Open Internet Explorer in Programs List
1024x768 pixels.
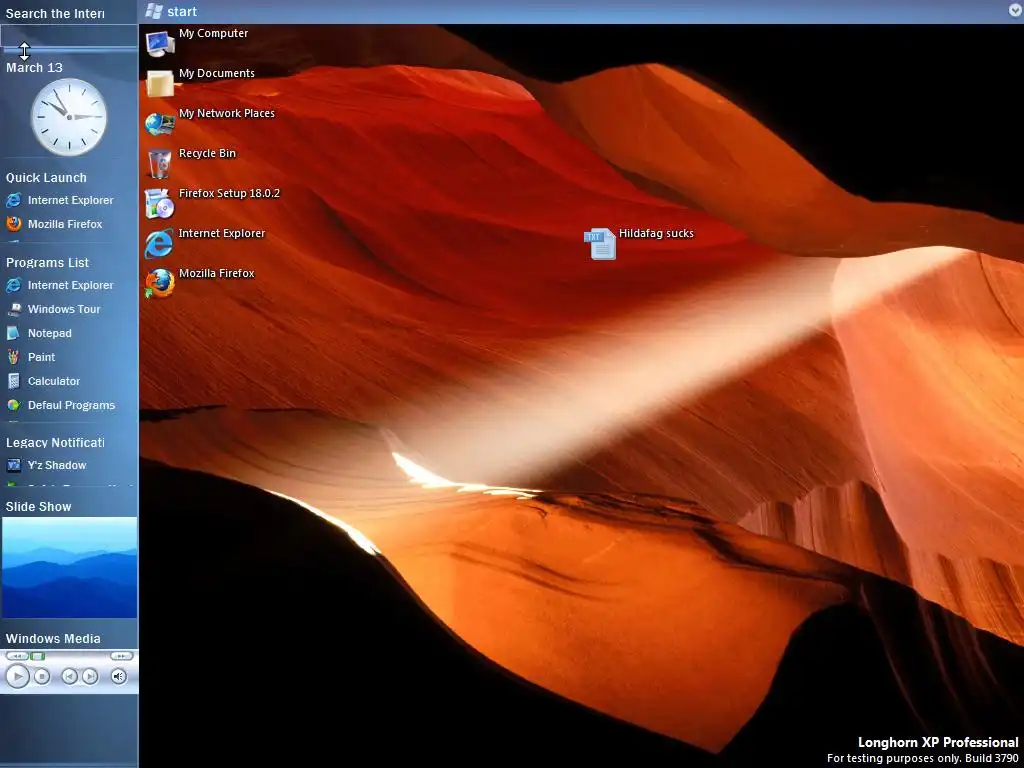59,285
